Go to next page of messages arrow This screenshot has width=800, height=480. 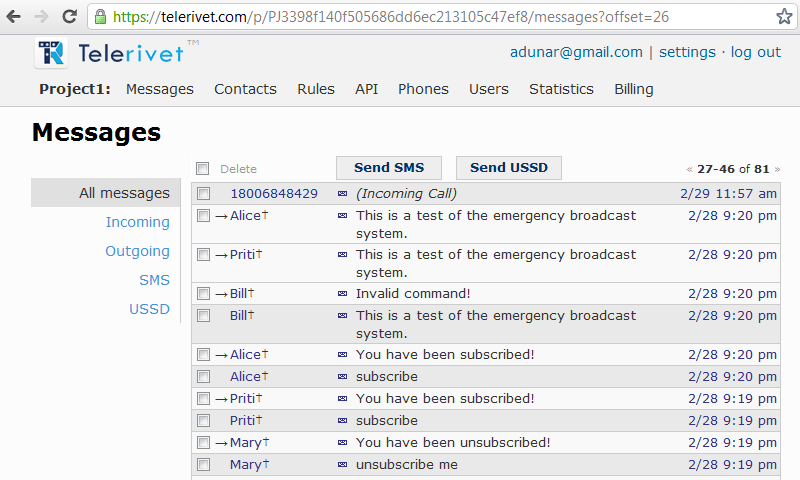pyautogui.click(x=777, y=169)
